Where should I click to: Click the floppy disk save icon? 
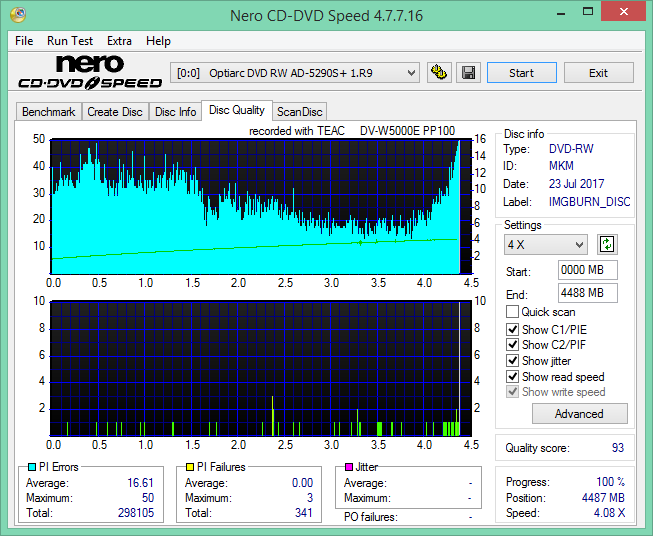pos(469,73)
